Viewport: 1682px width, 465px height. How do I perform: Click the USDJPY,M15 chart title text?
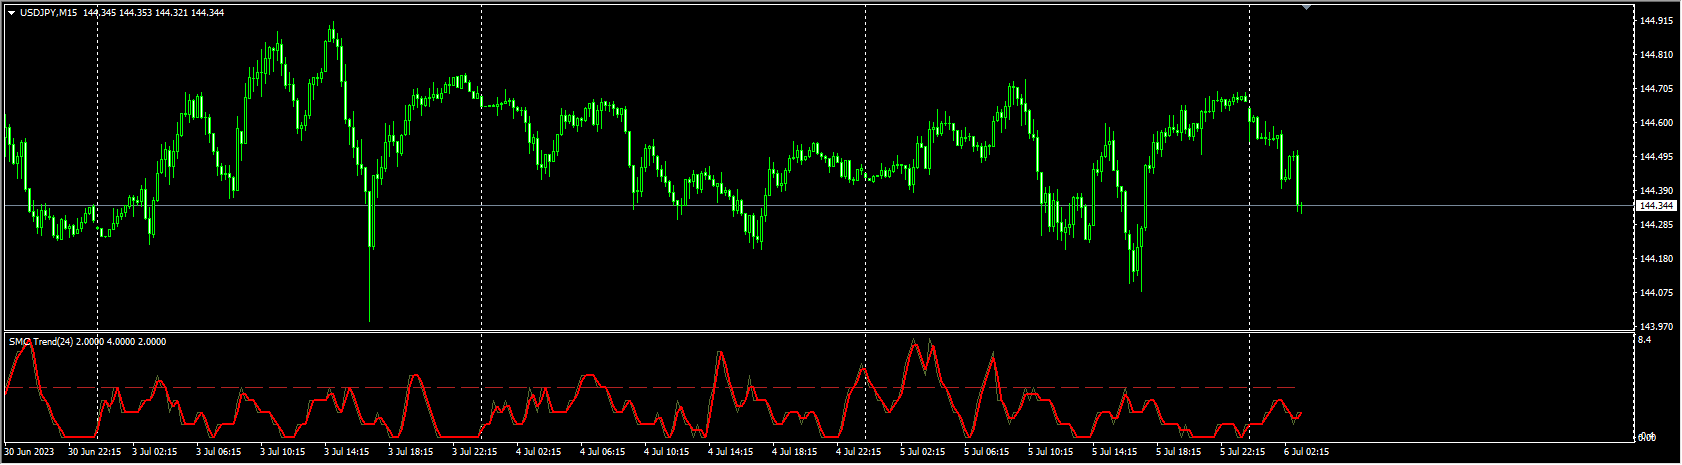[x=49, y=12]
